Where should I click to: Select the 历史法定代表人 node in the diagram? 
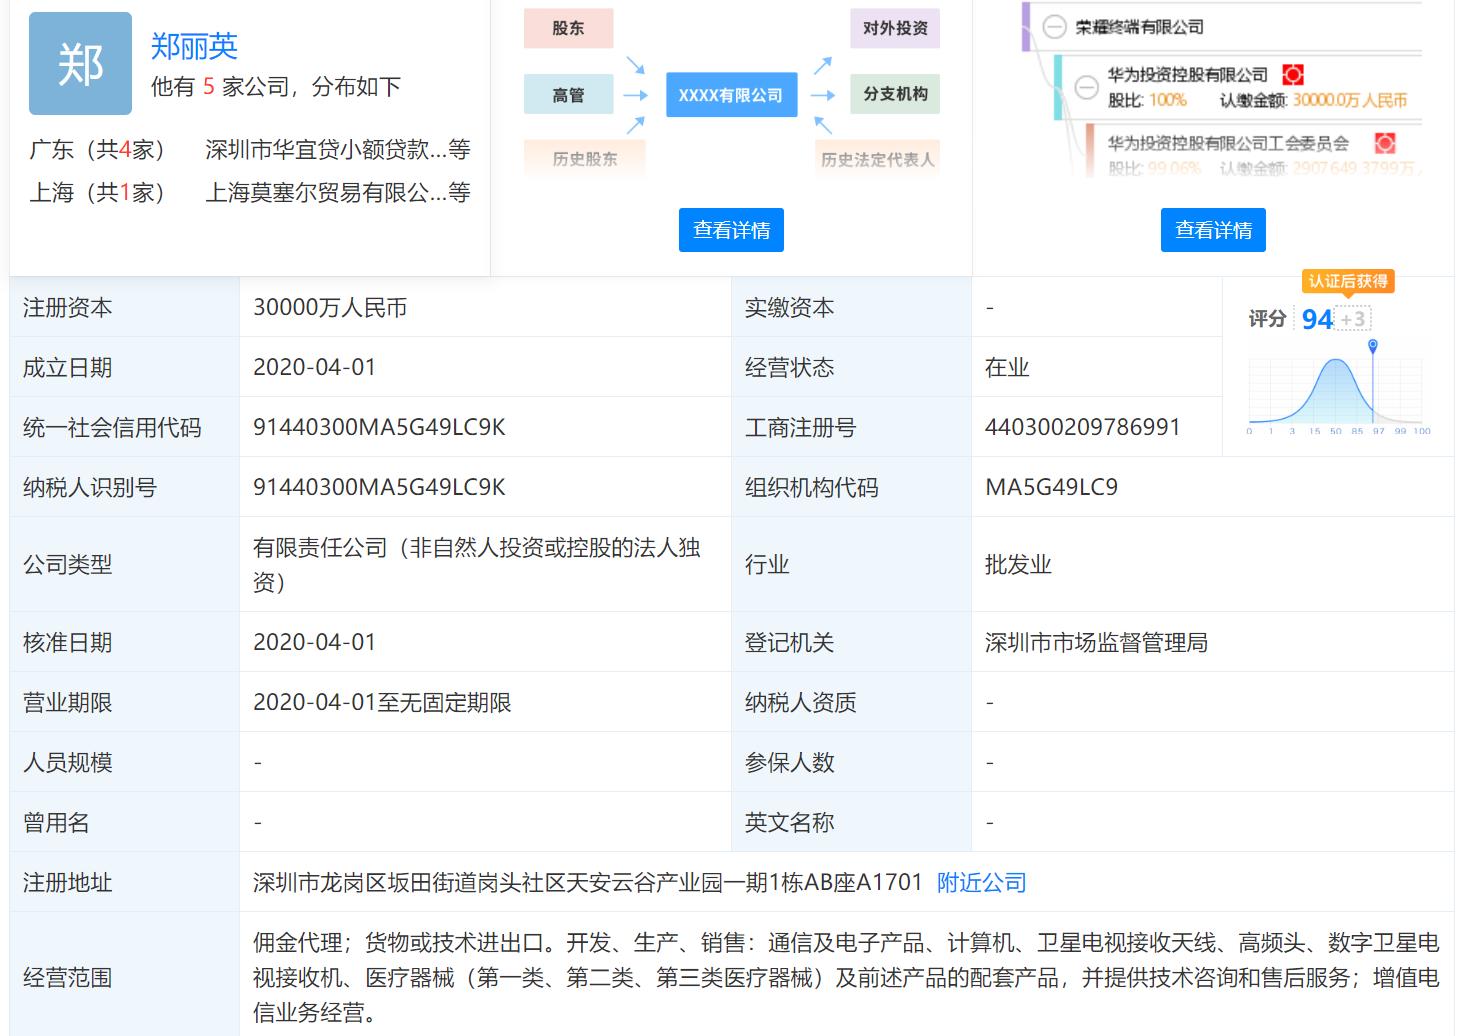[877, 159]
